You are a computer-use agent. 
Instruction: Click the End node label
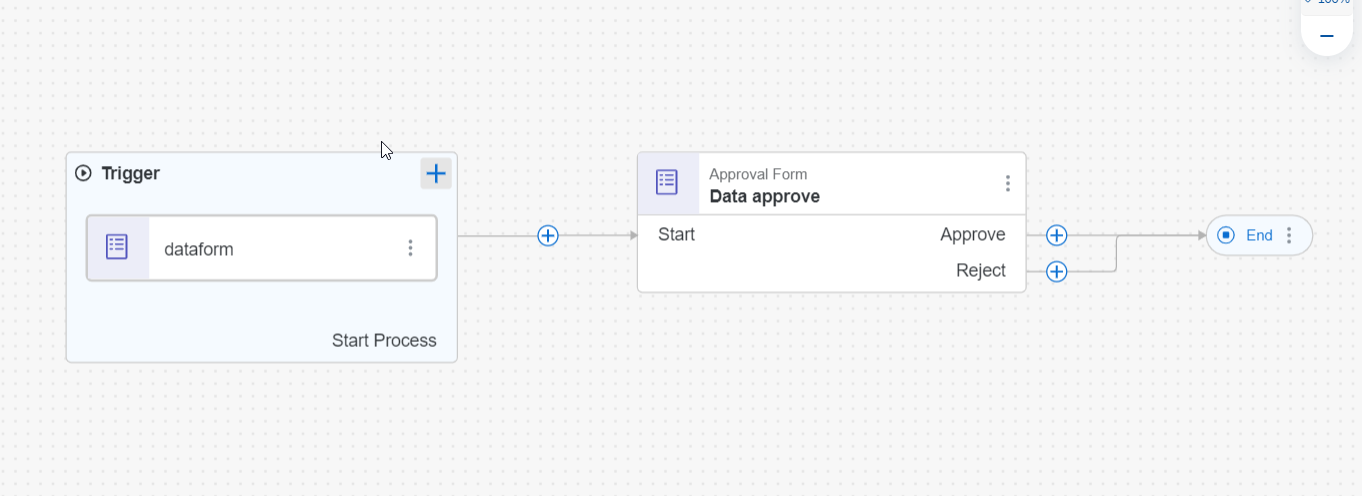point(1259,236)
